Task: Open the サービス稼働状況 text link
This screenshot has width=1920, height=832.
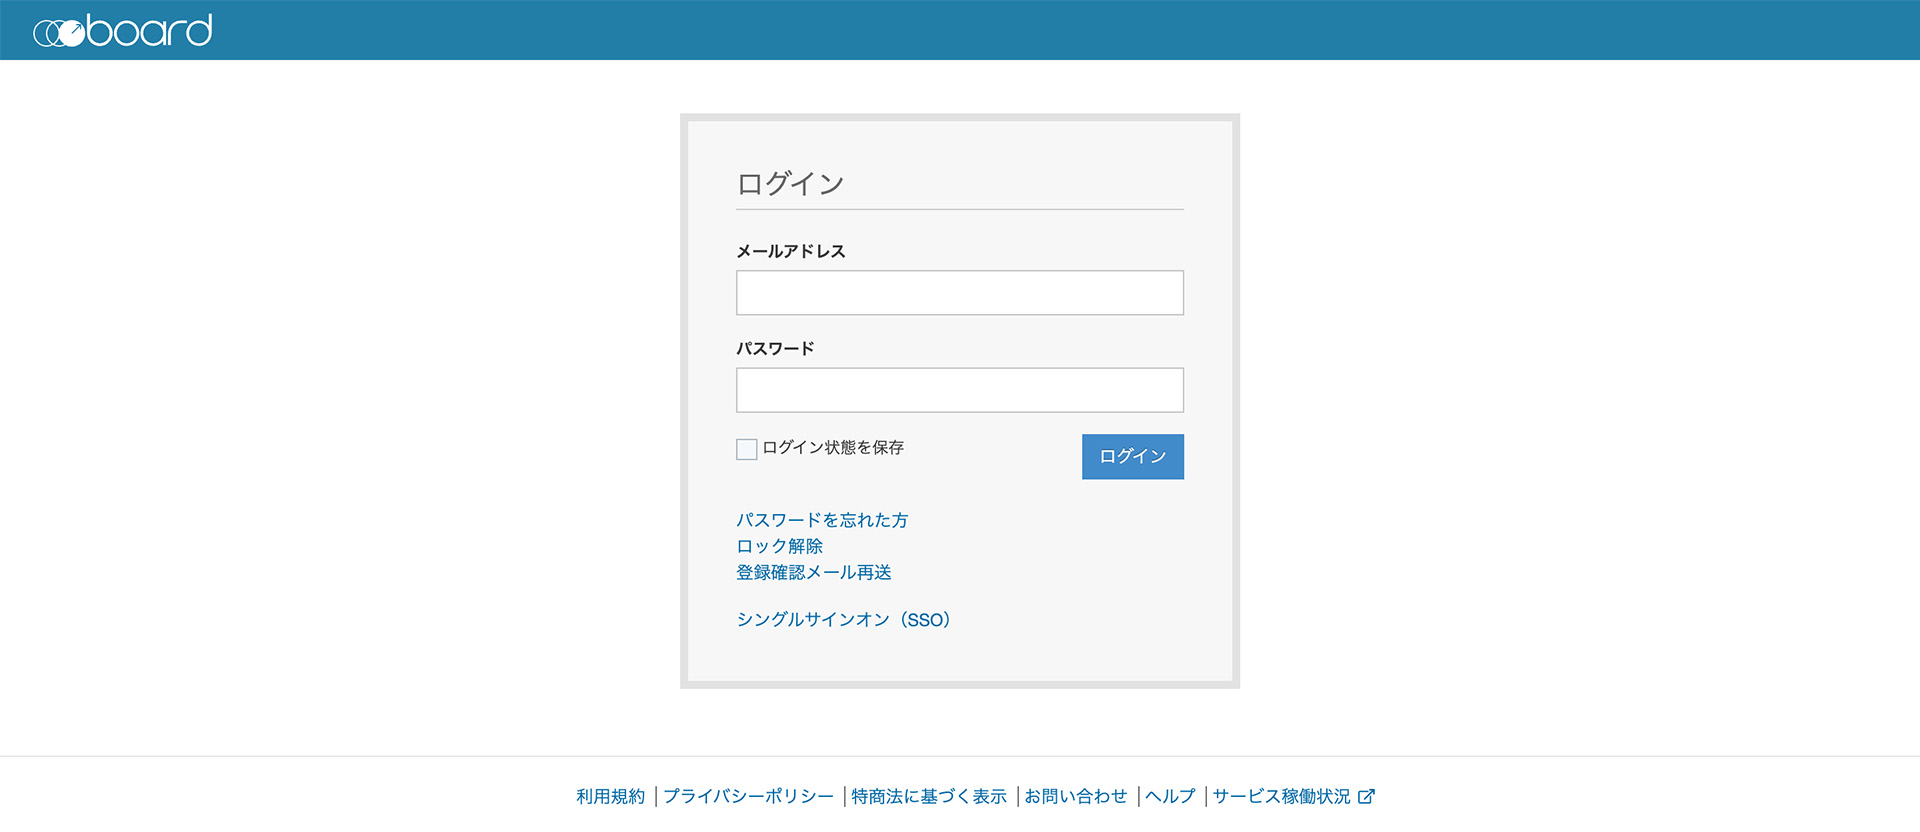Action: click(x=1281, y=797)
